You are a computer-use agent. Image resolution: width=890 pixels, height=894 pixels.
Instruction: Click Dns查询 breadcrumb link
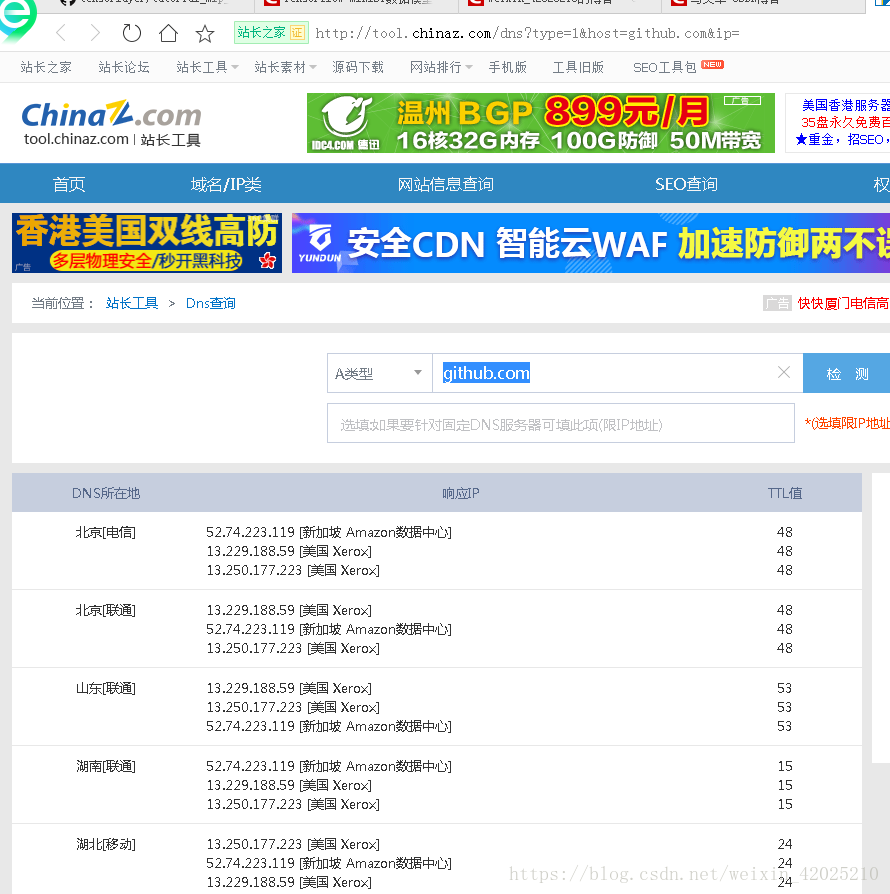(210, 303)
